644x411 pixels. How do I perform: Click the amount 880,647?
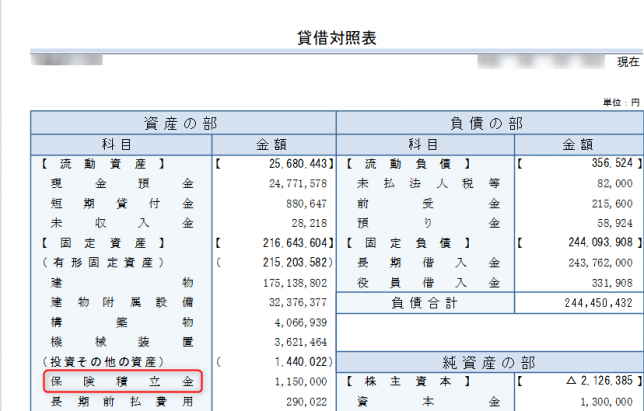(307, 204)
